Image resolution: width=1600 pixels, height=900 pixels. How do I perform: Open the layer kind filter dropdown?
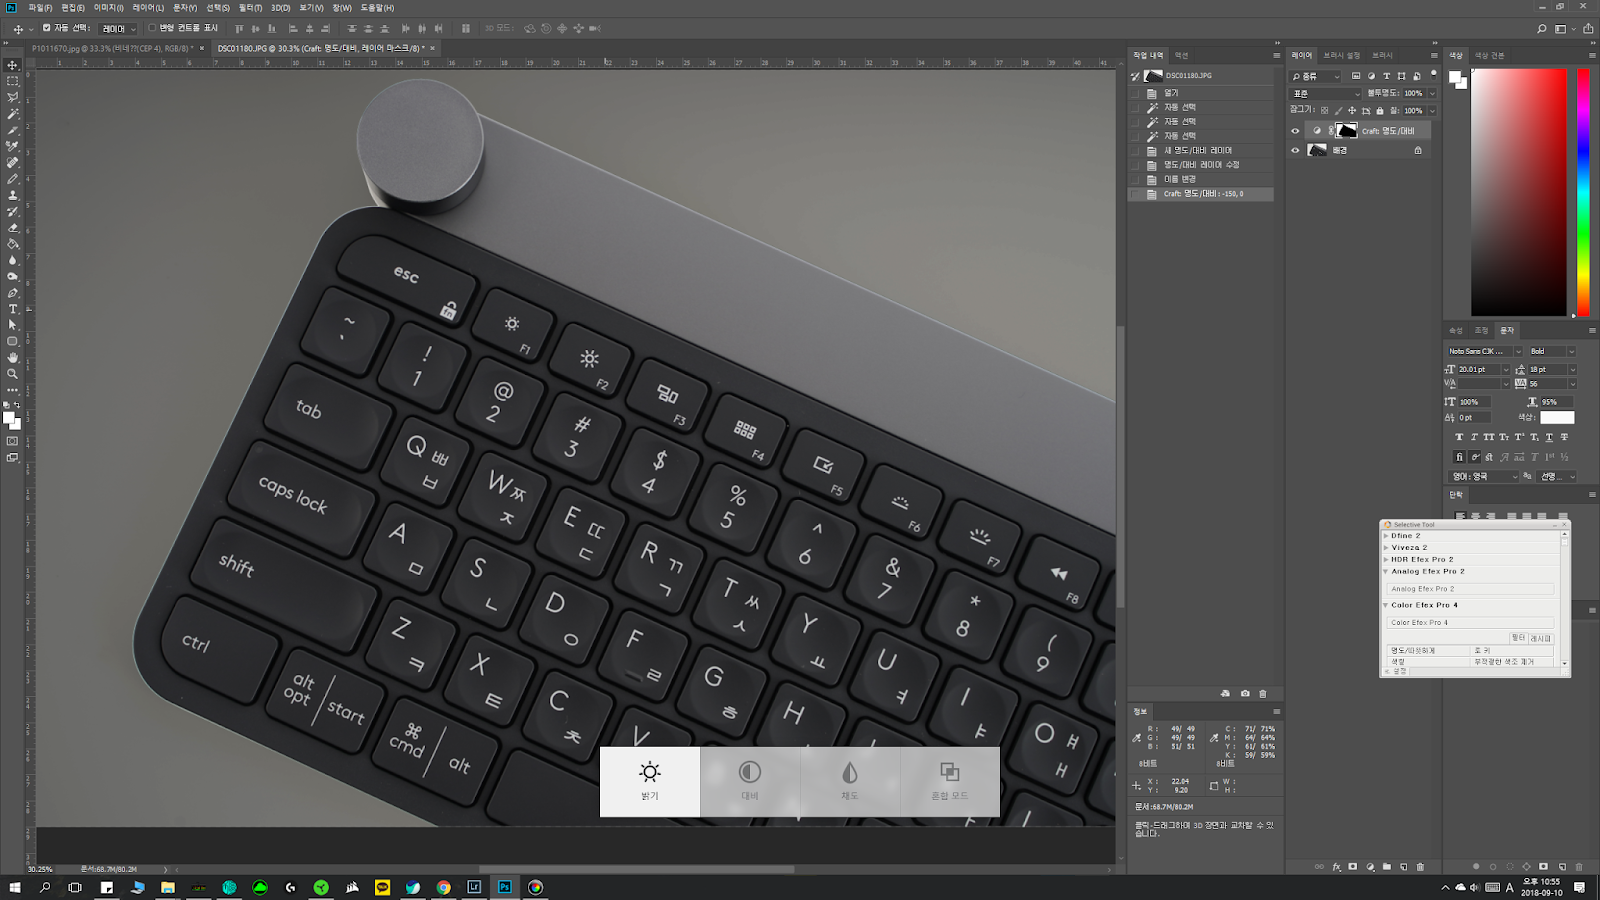(1315, 76)
